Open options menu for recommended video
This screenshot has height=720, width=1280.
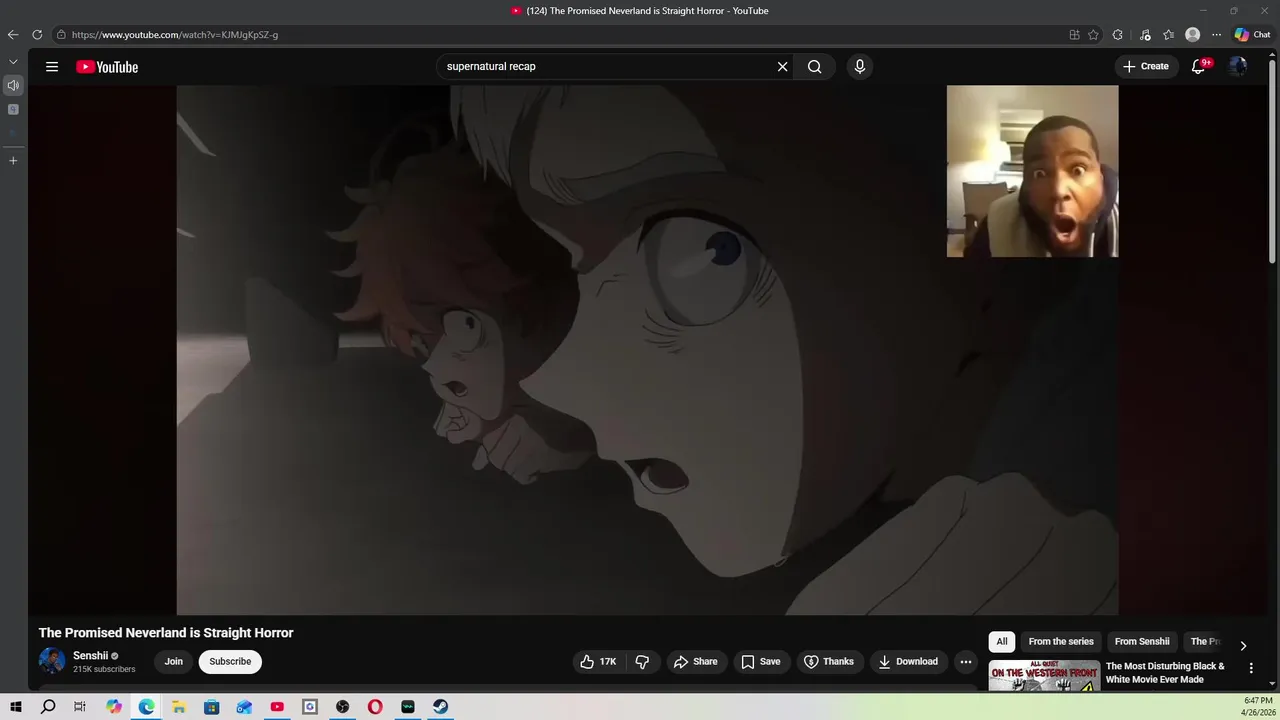1251,668
